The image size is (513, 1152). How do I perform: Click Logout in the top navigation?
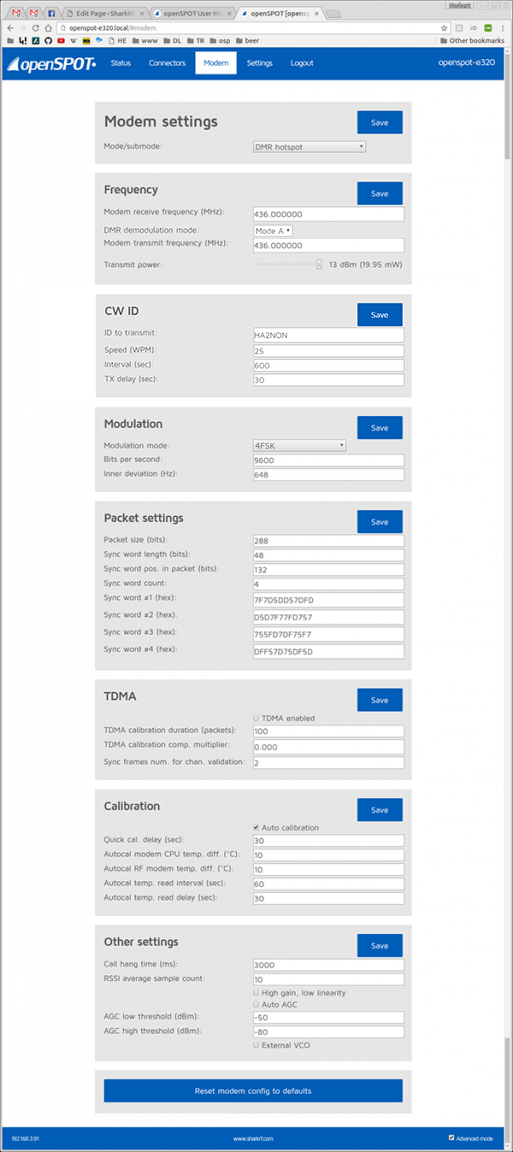[x=301, y=63]
